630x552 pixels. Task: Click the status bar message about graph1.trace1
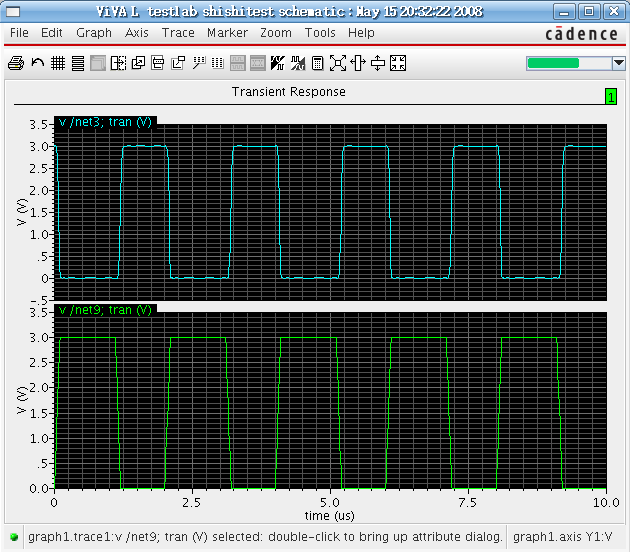click(x=265, y=537)
